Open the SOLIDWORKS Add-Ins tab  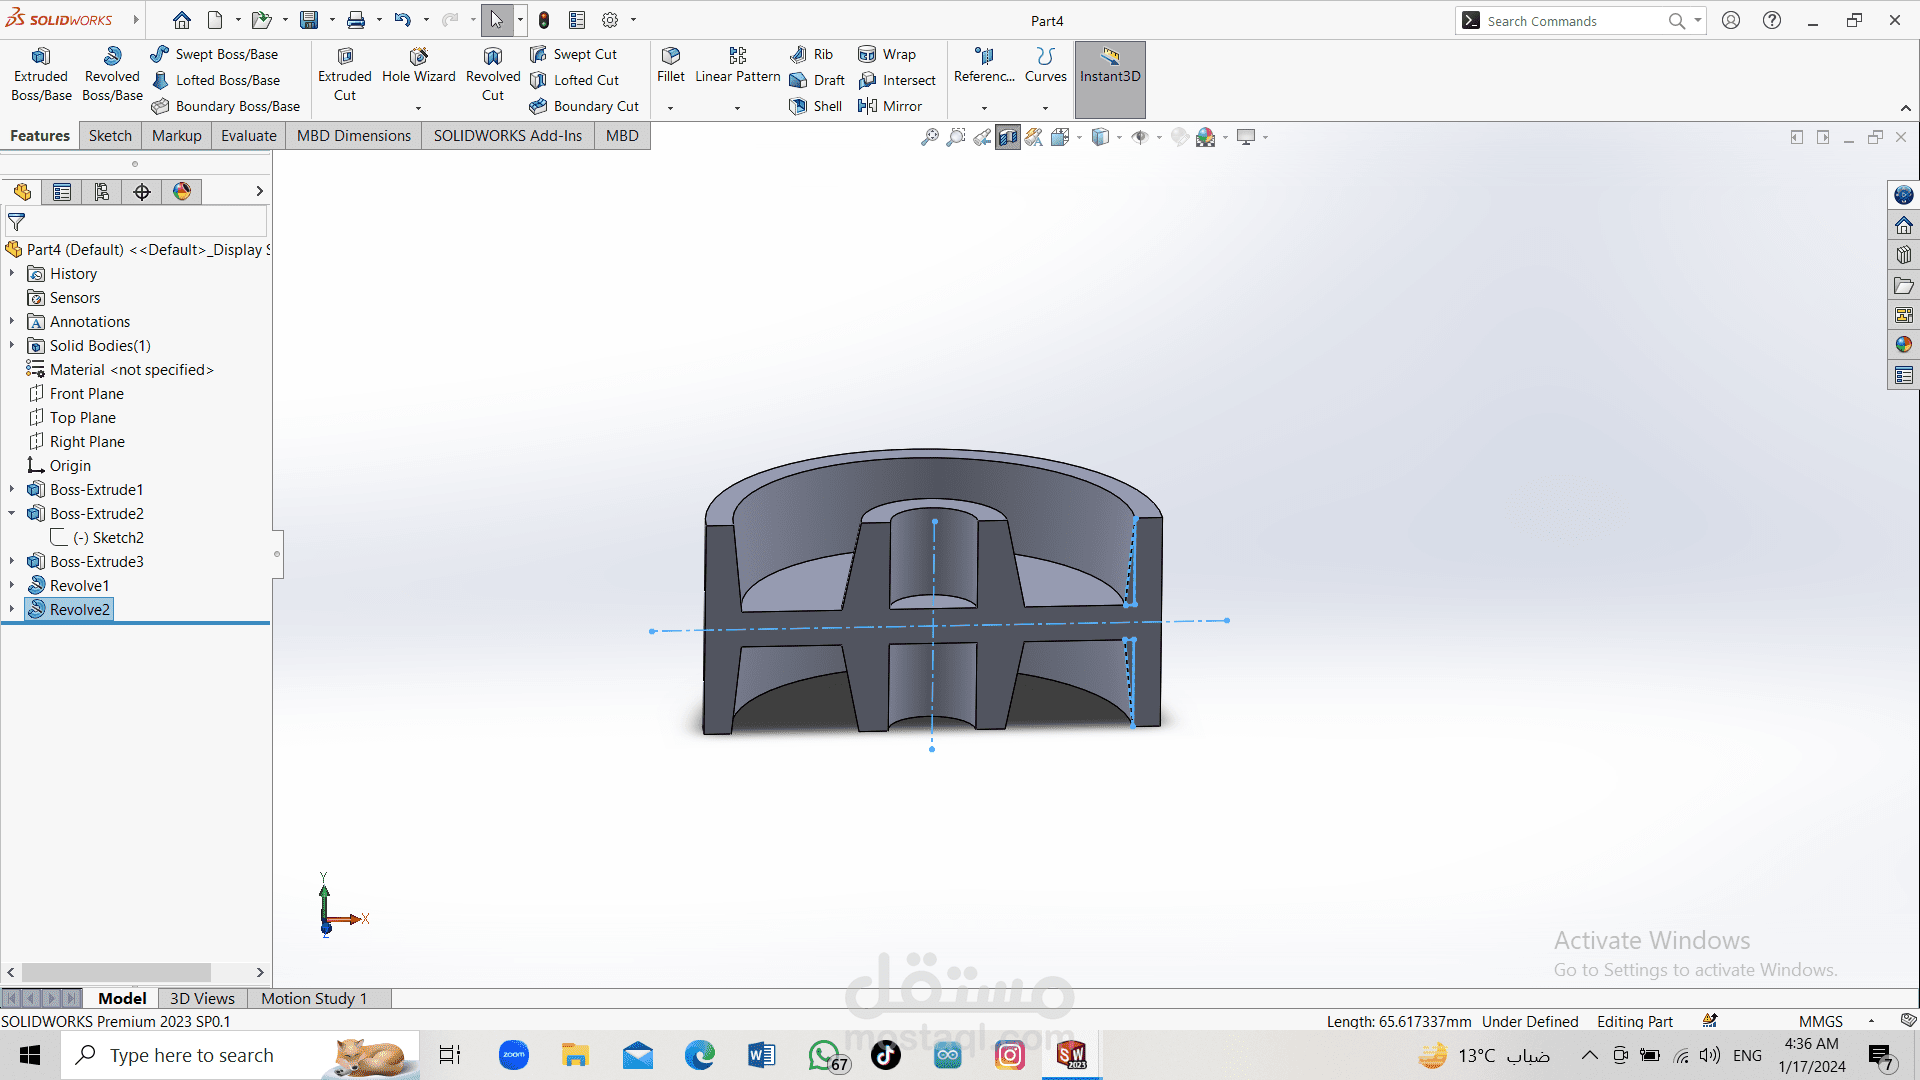click(x=507, y=135)
